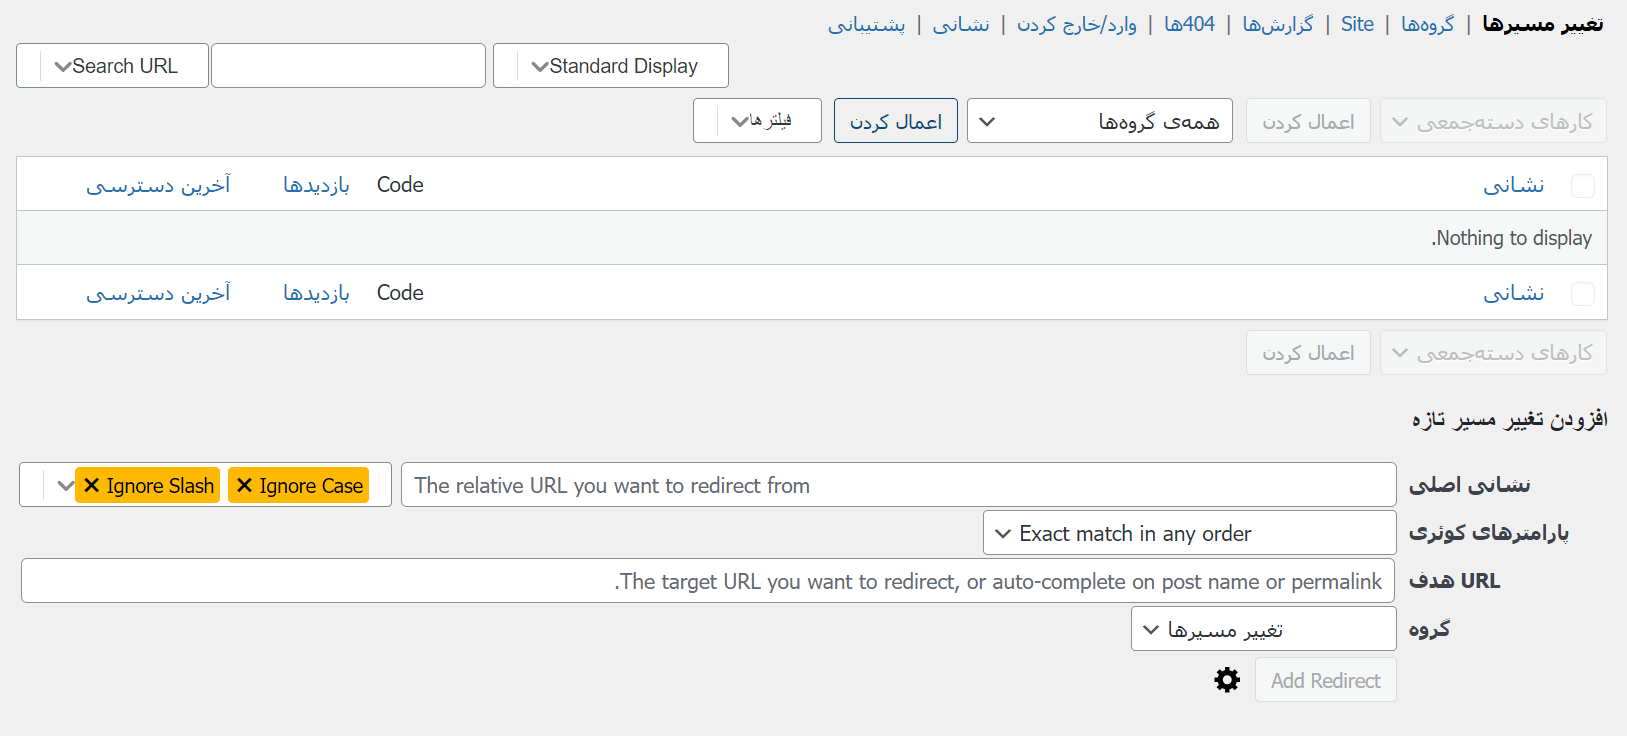This screenshot has height=736, width=1627.
Task: Click the افزودن تغییر مسیر تازه heading
Action: click(1509, 419)
